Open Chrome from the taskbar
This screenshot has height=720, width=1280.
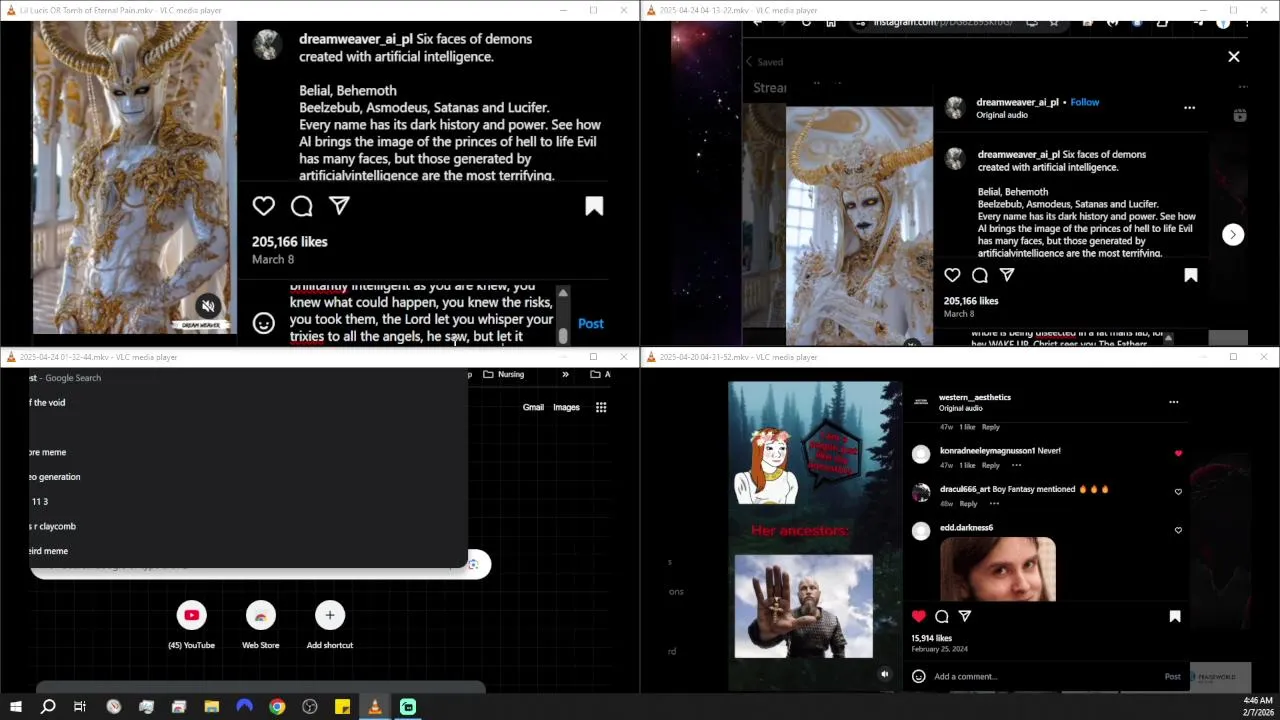tap(277, 707)
